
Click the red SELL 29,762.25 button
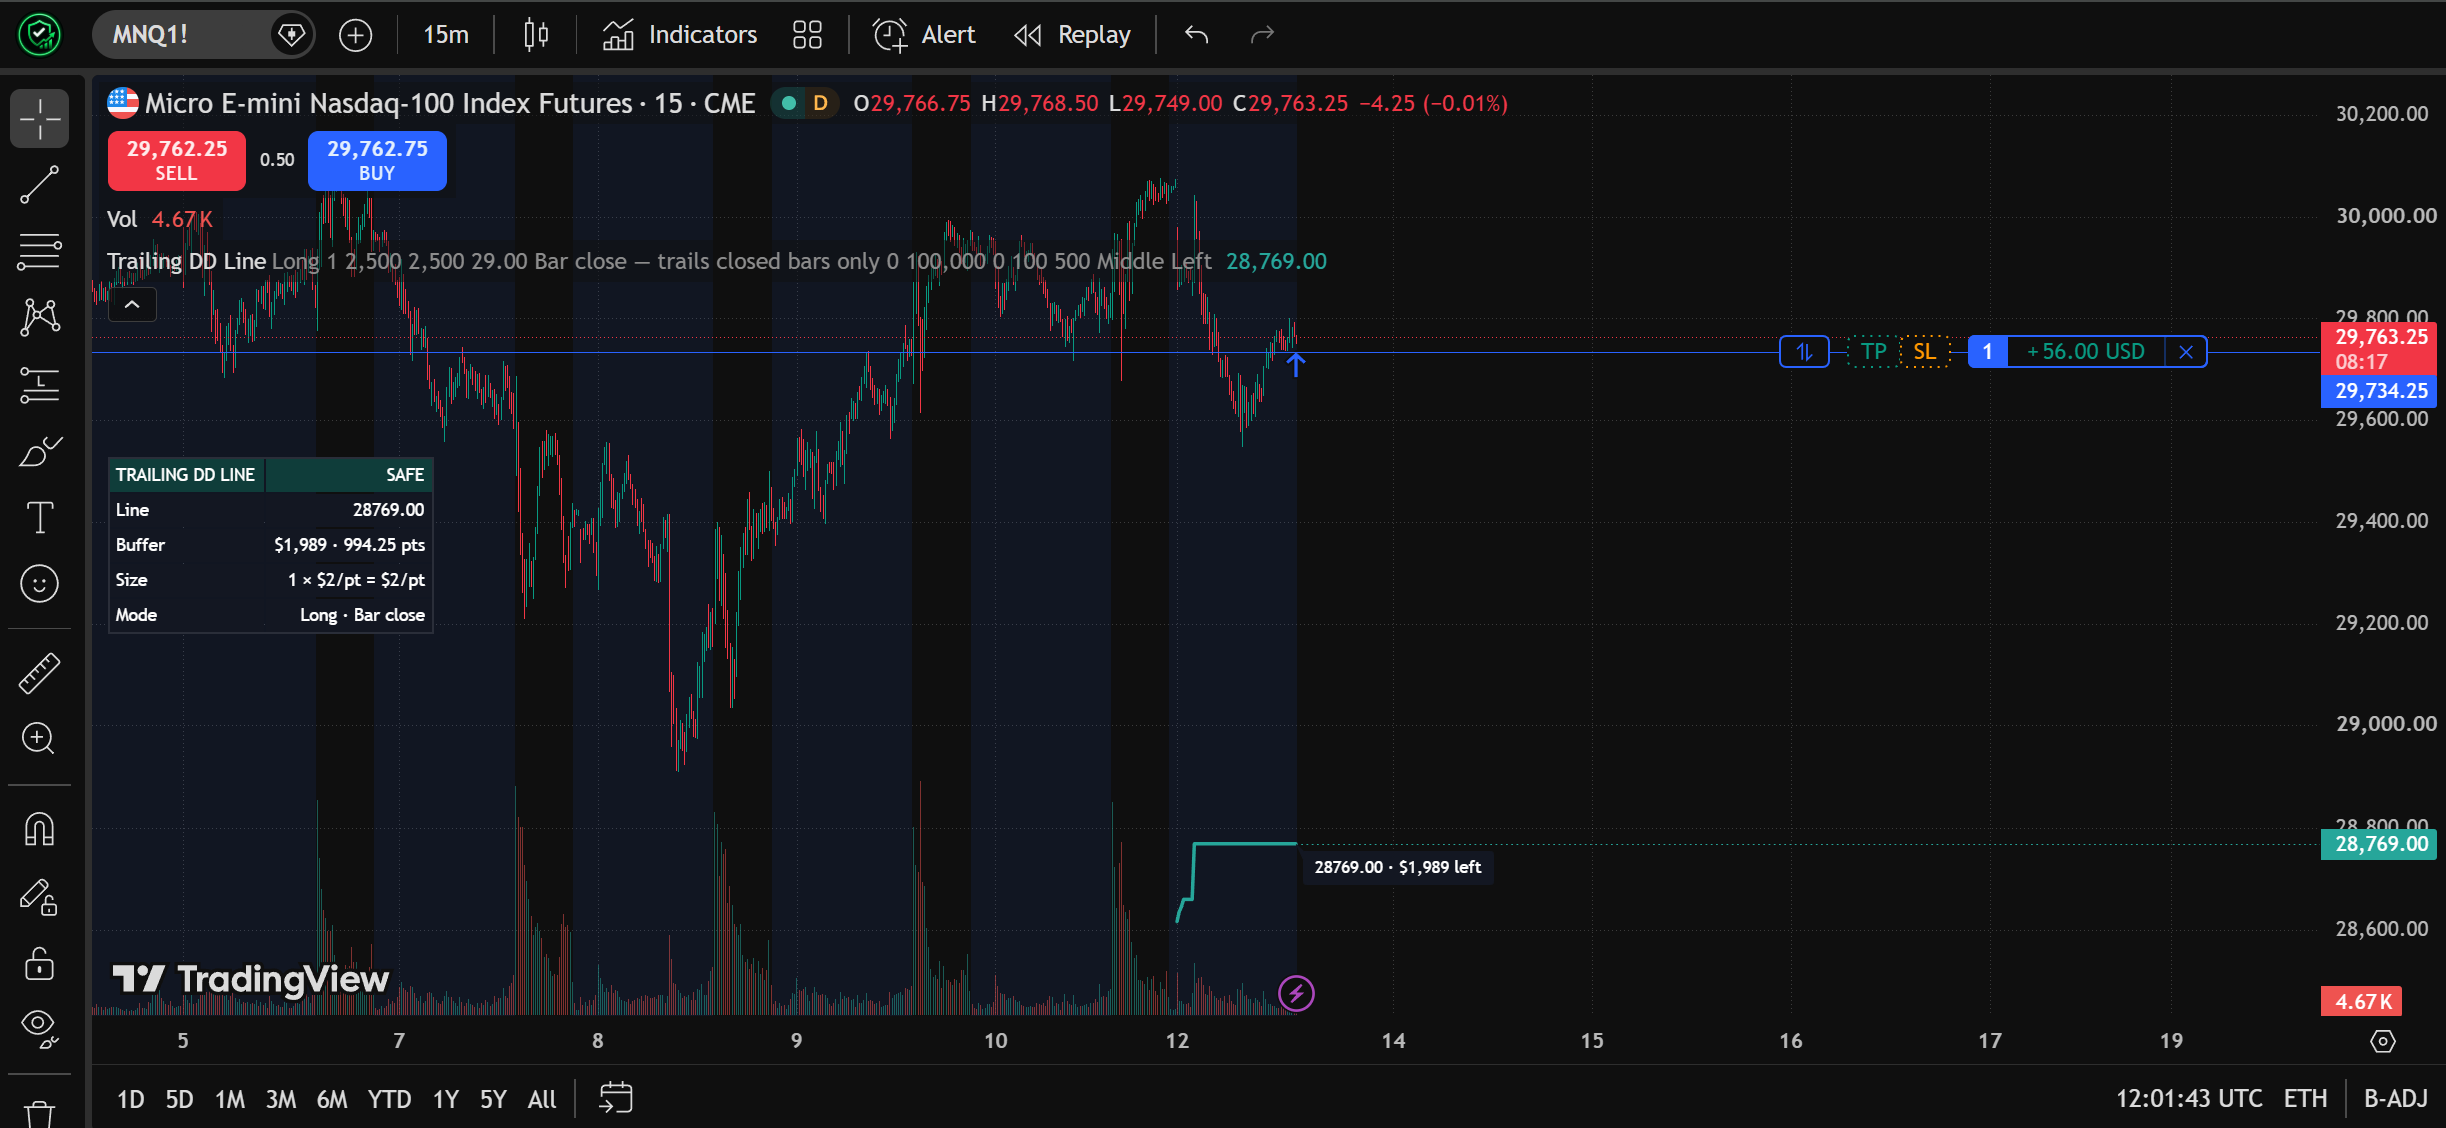177,160
